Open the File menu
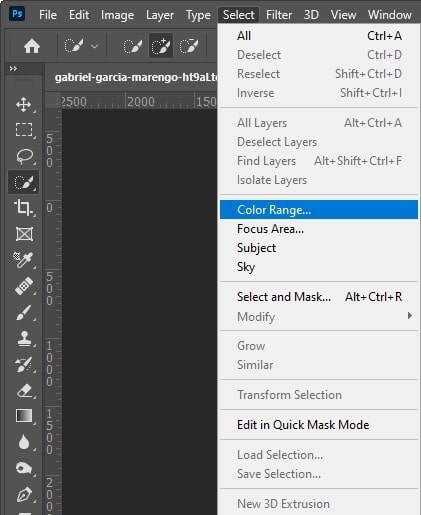The height and width of the screenshot is (515, 421). pyautogui.click(x=48, y=15)
